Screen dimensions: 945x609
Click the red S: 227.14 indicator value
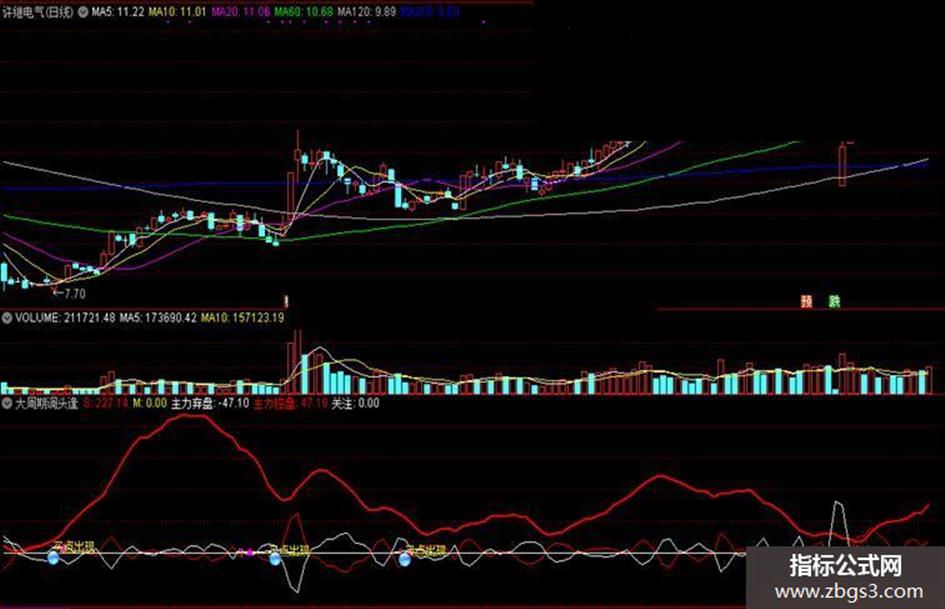(x=105, y=403)
